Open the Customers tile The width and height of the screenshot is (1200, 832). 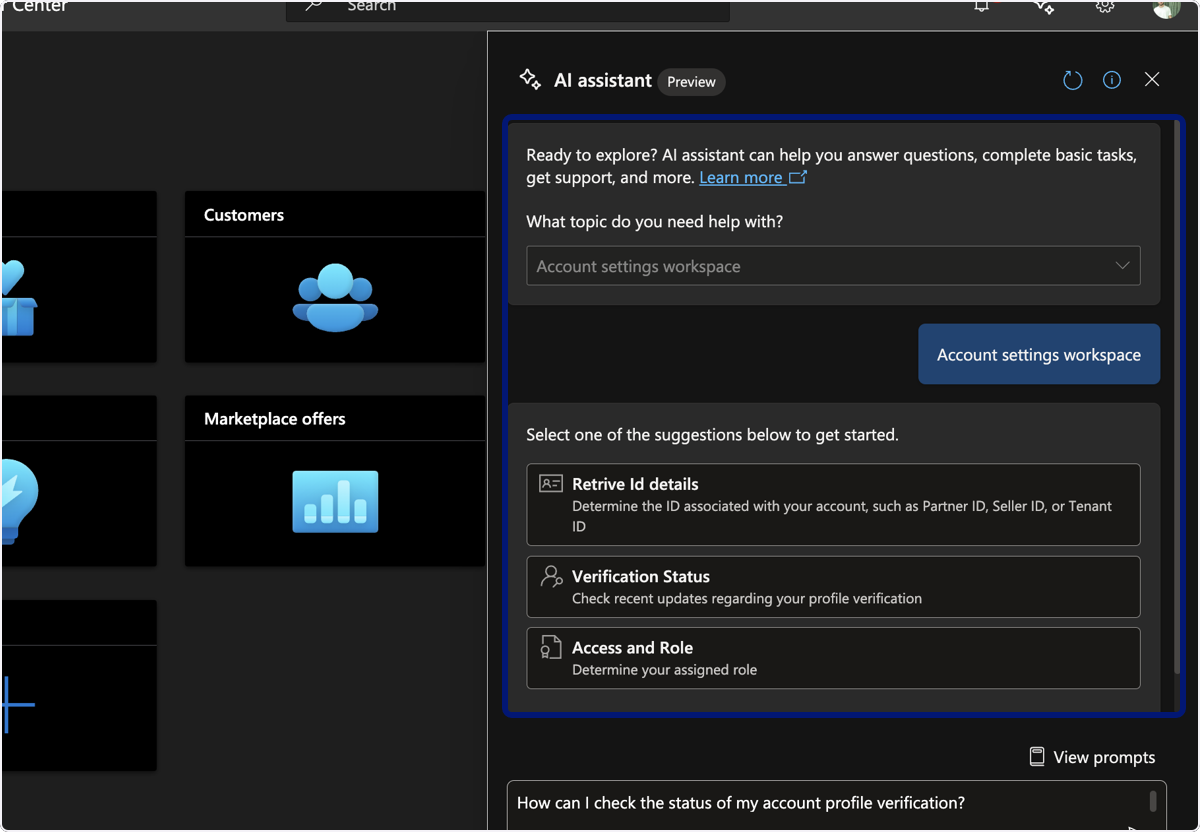335,277
